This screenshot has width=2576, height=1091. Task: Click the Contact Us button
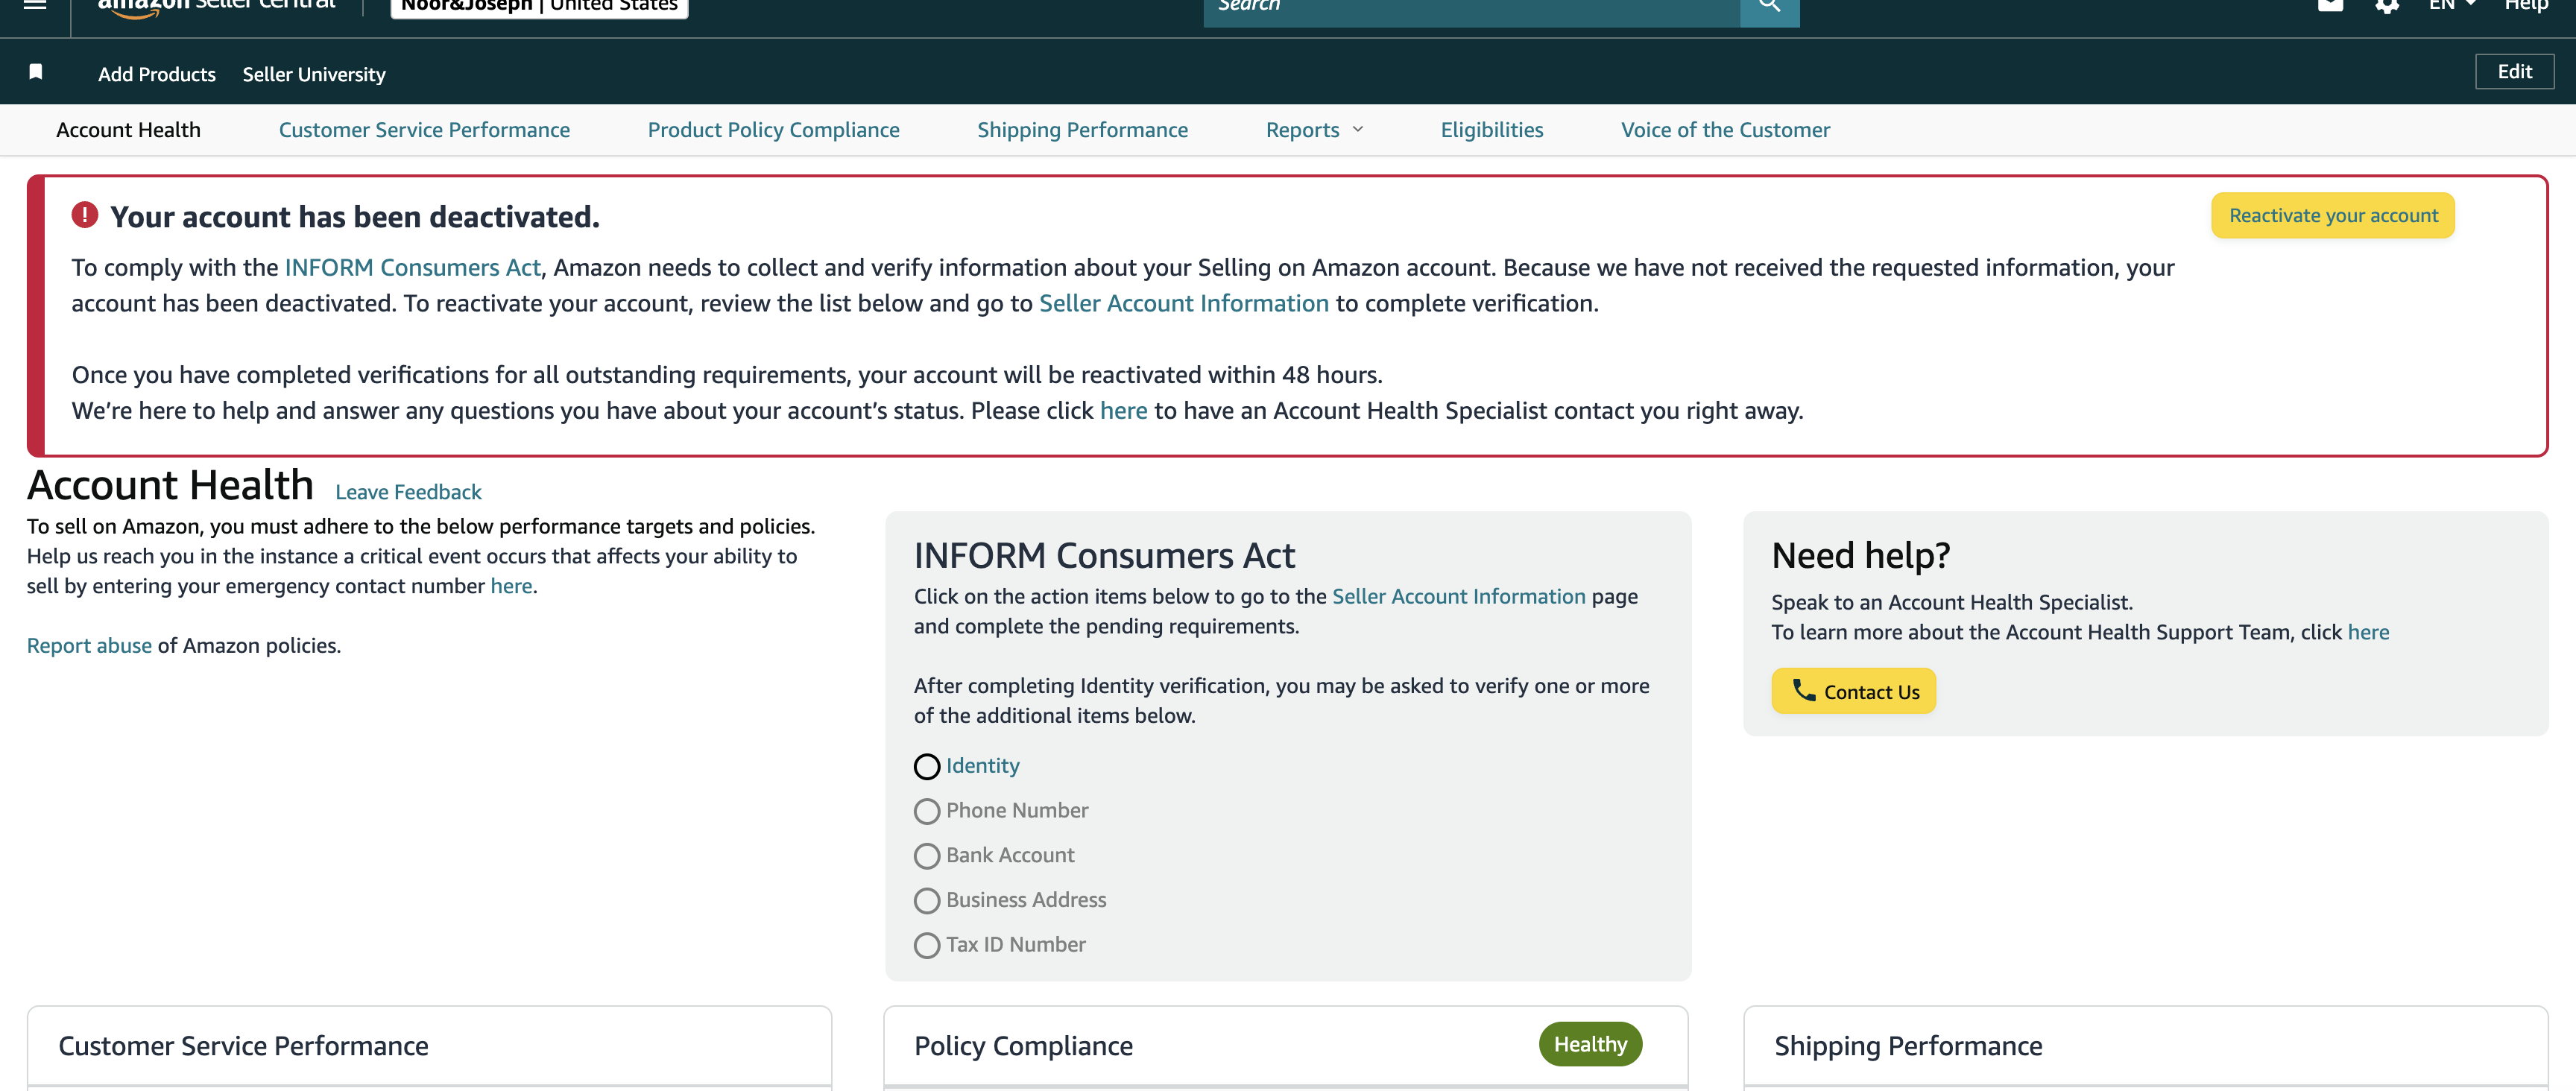(x=1853, y=691)
